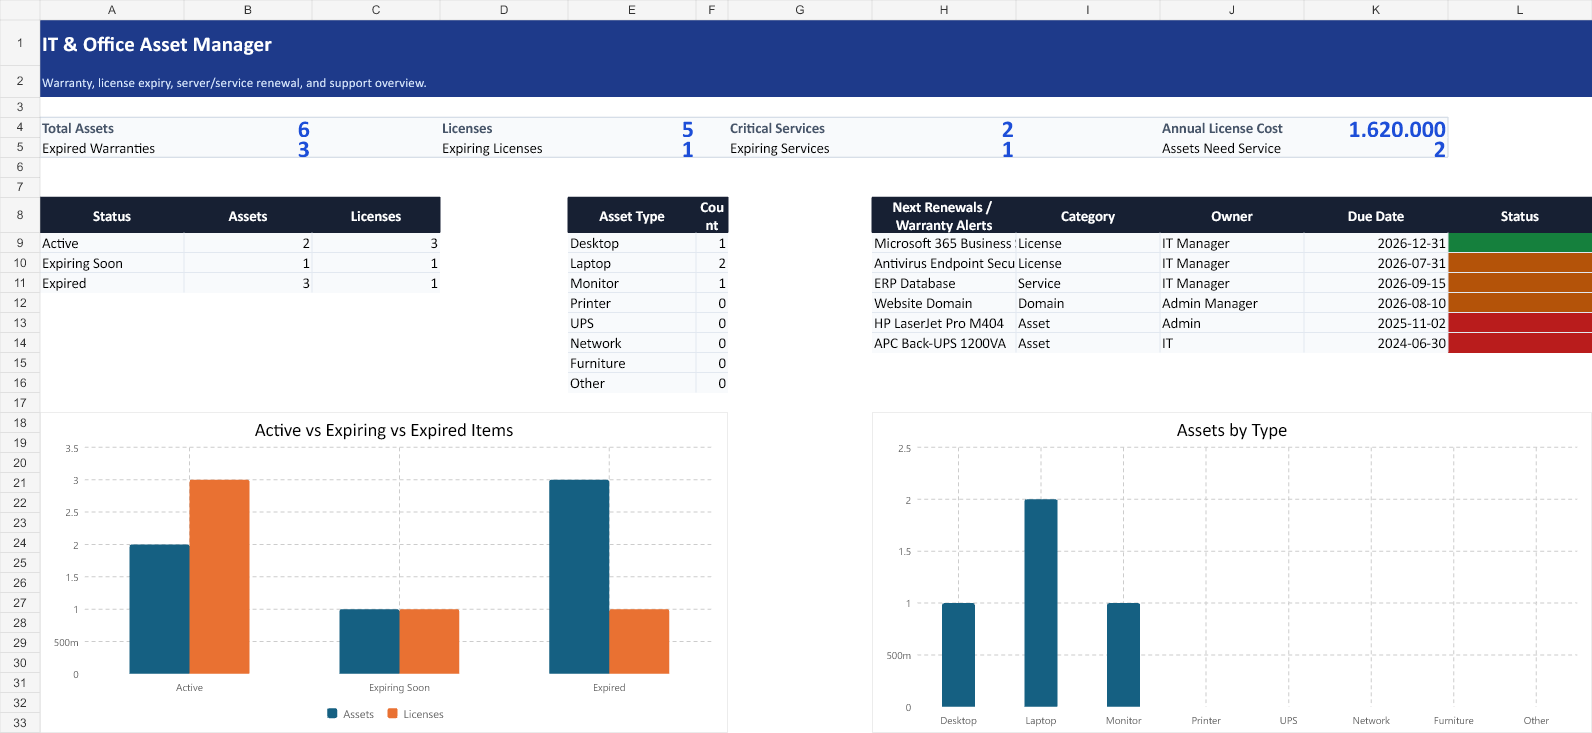Select the Monitor bar in Assets by Type
This screenshot has height=733, width=1592.
1123,655
